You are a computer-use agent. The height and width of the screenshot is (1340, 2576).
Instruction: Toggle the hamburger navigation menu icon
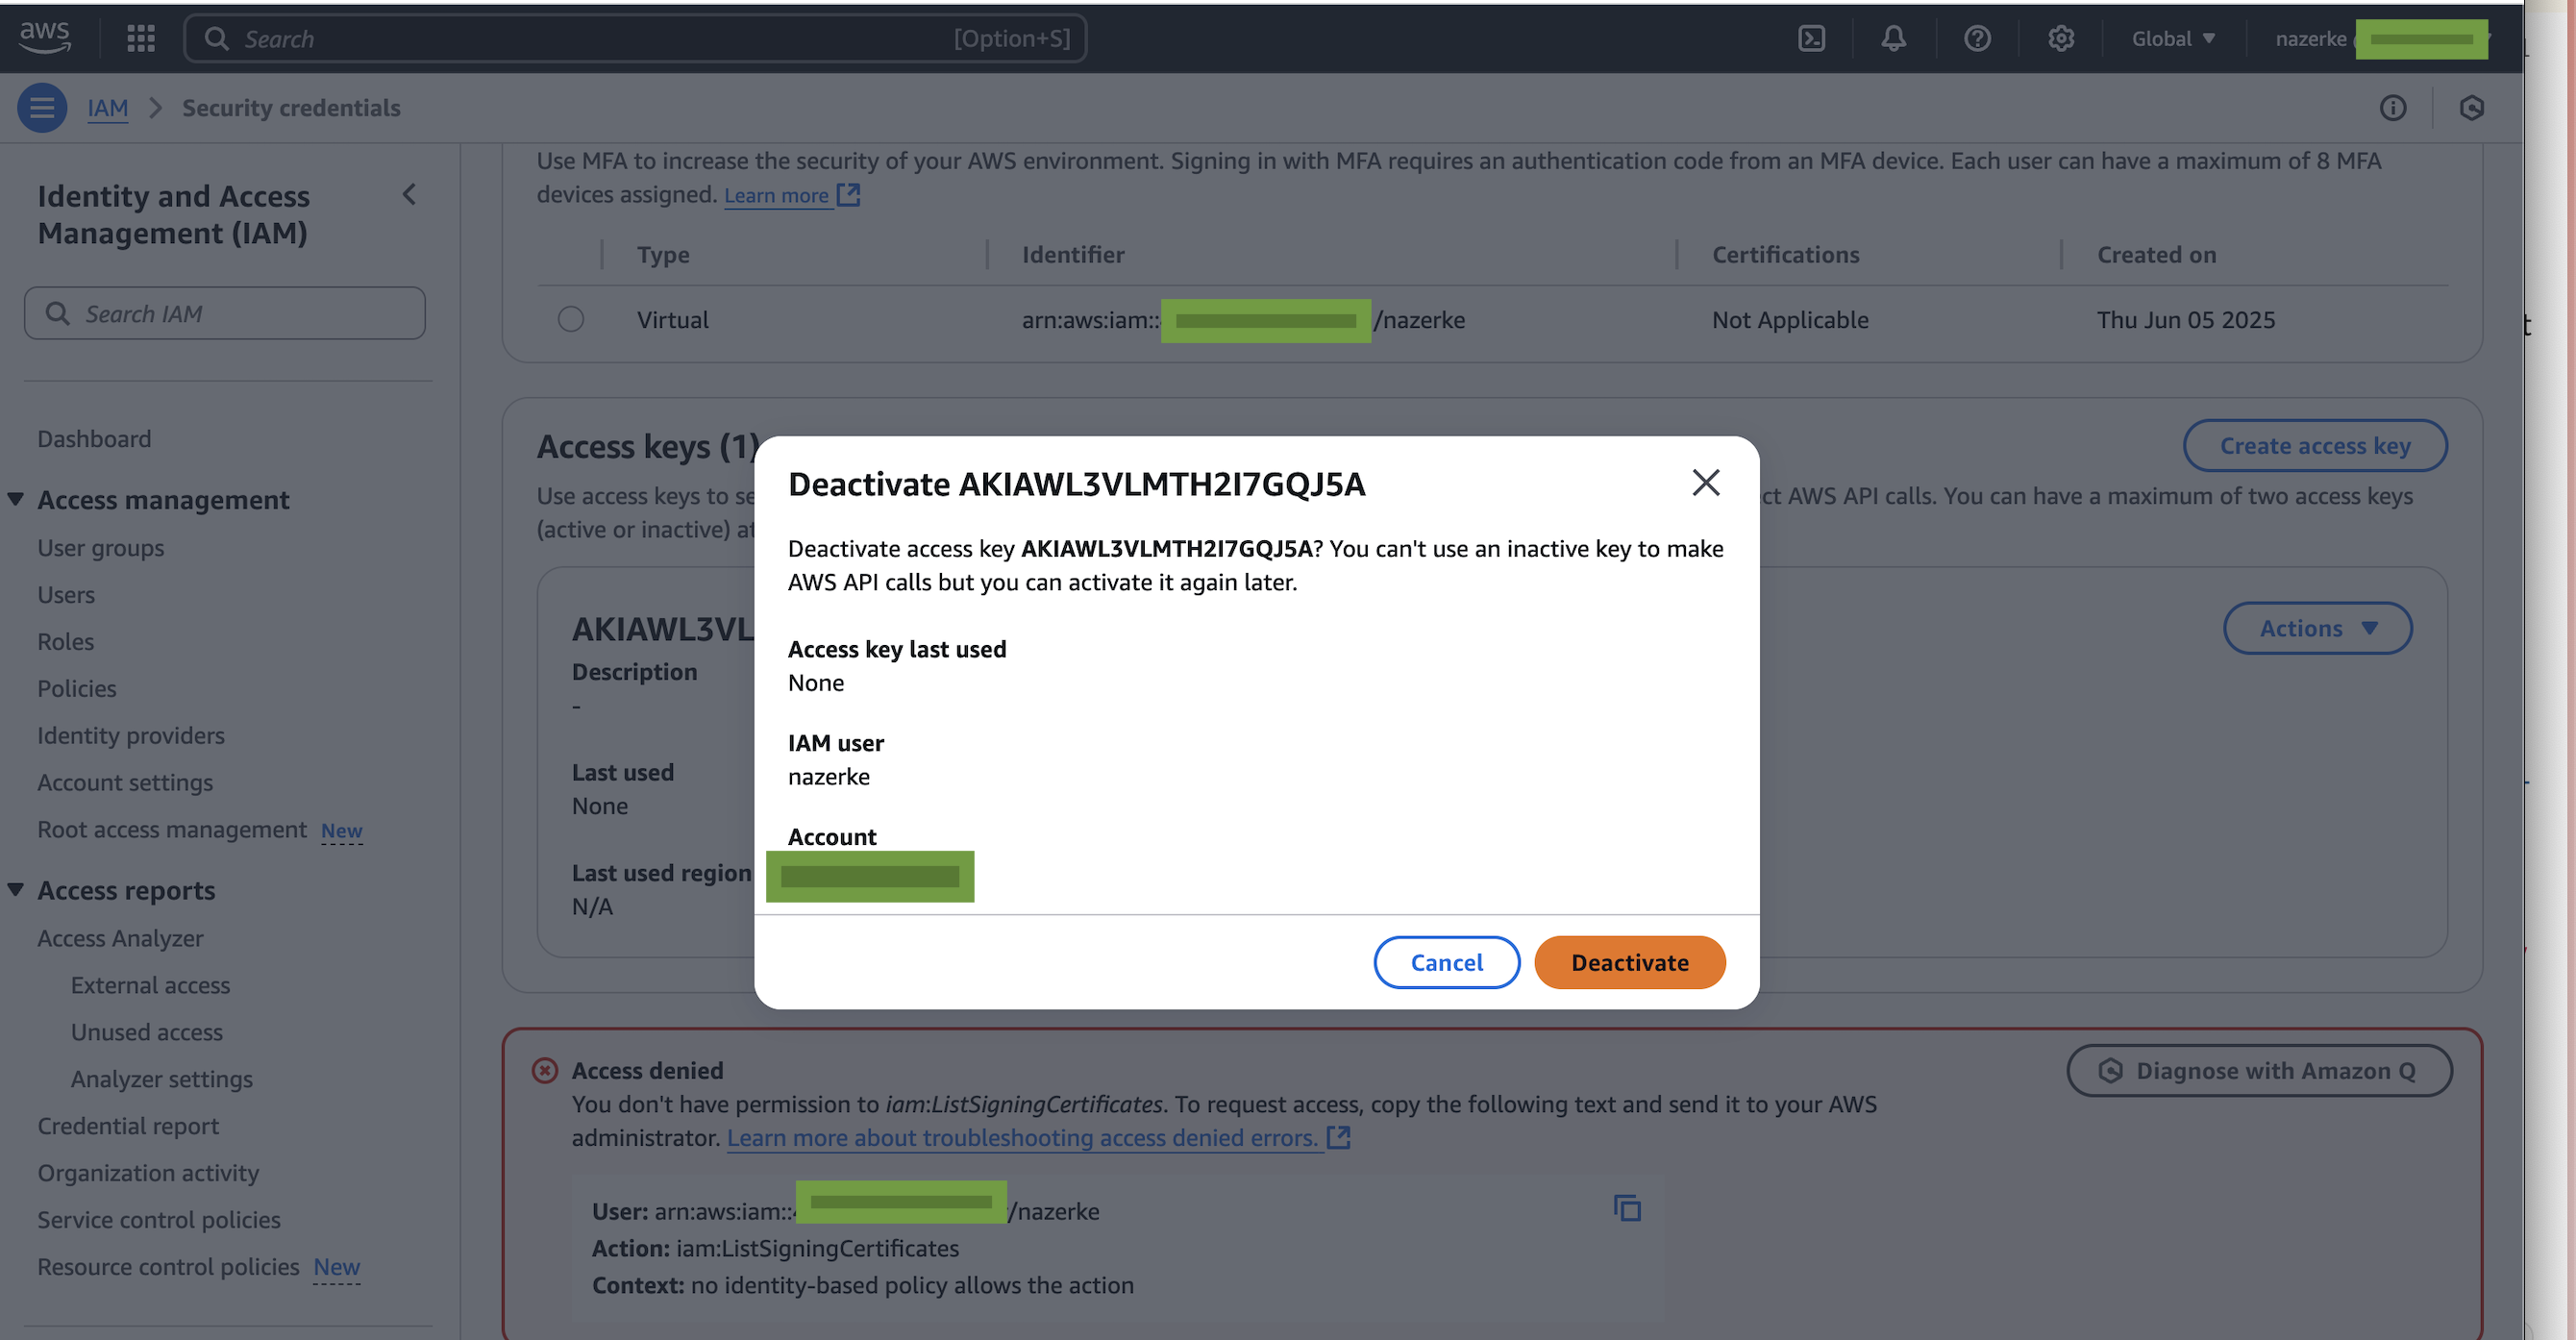pos(42,108)
